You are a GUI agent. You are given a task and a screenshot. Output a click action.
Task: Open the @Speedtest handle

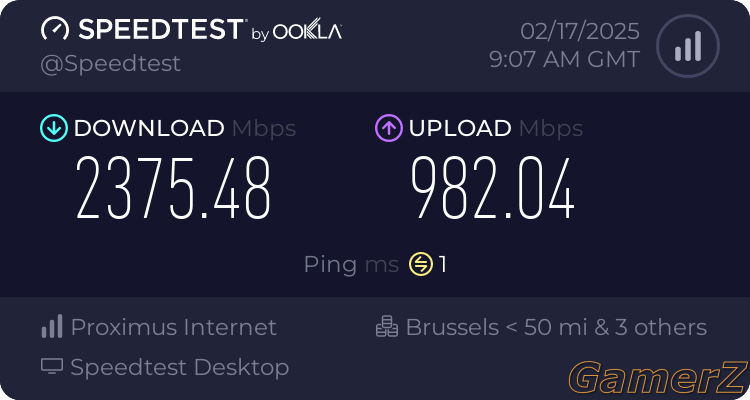110,64
